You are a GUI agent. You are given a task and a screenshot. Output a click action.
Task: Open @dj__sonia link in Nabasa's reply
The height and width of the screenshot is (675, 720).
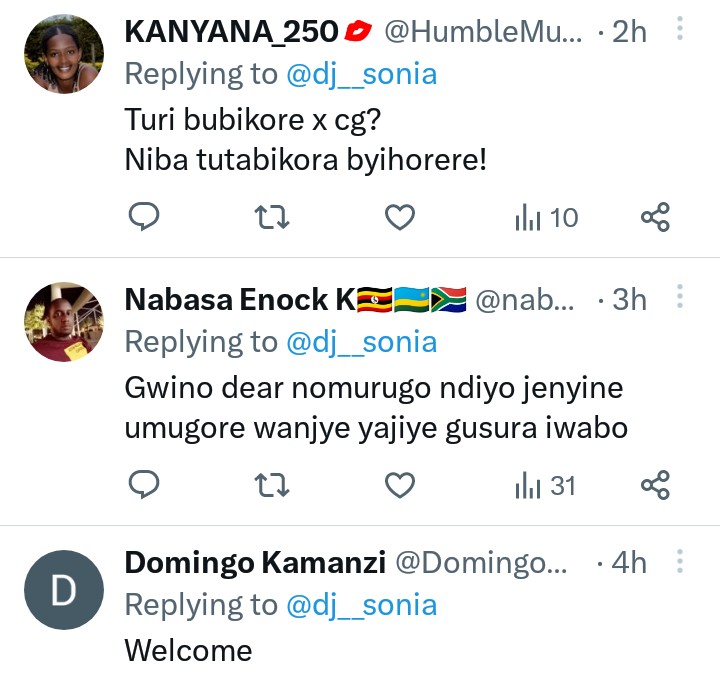click(x=361, y=342)
